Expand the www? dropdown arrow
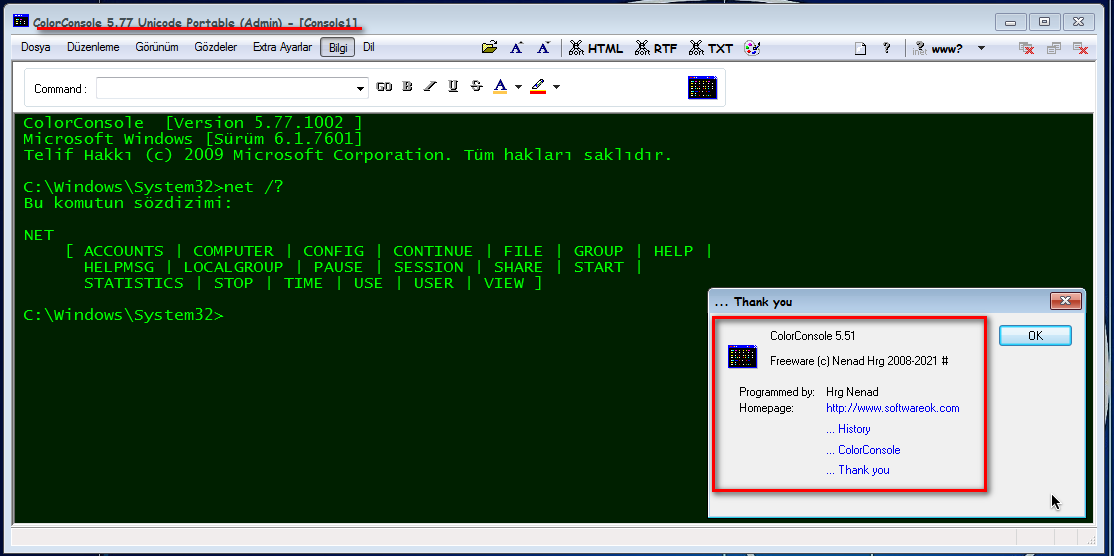The image size is (1114, 556). click(981, 48)
